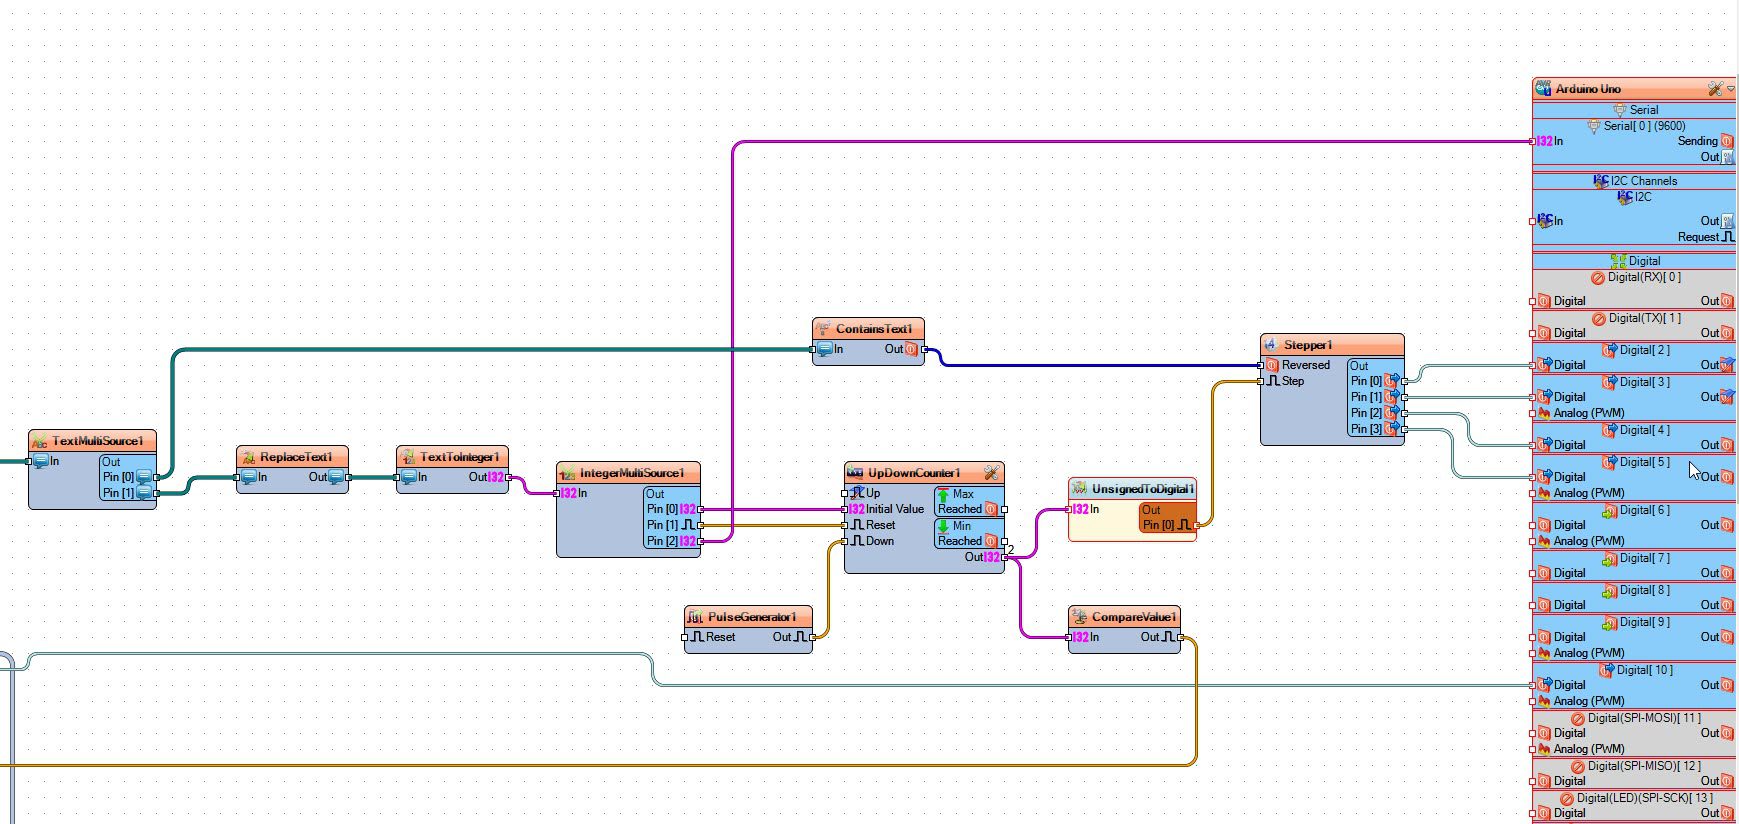Select the 'Digital(SPI-MISO)[ 12 ]' label
Screen dimensions: 1739x824
click(1644, 766)
